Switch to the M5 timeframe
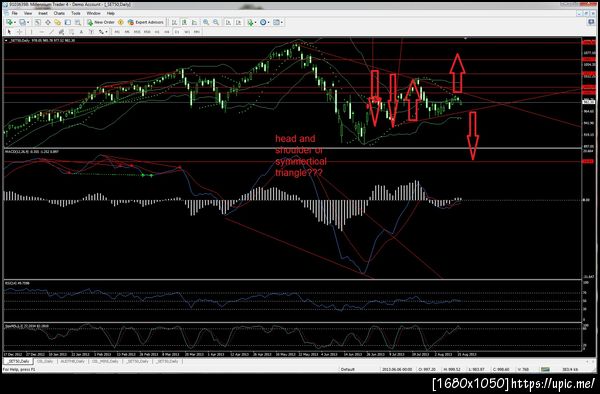Viewport: 600px width, 394px height. pos(127,32)
